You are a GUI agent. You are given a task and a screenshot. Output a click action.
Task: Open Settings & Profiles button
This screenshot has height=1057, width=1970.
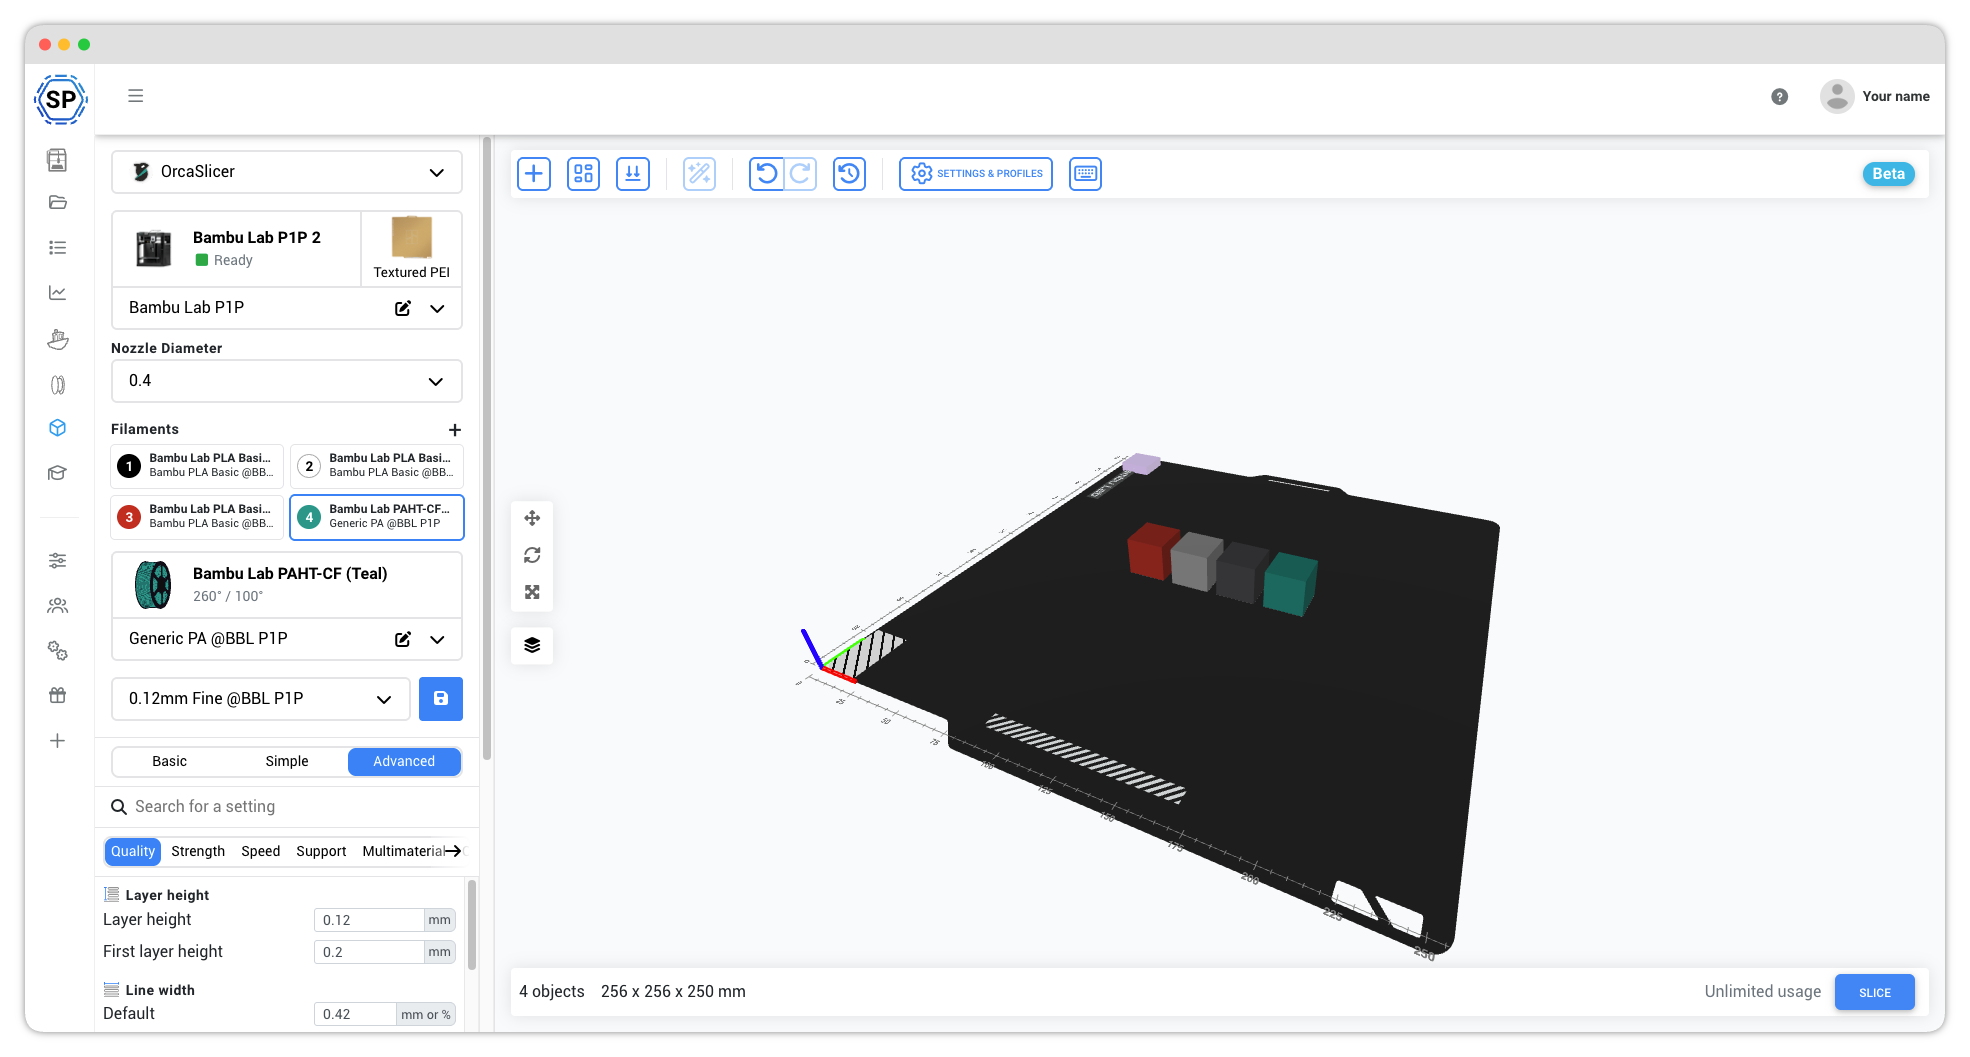click(976, 174)
